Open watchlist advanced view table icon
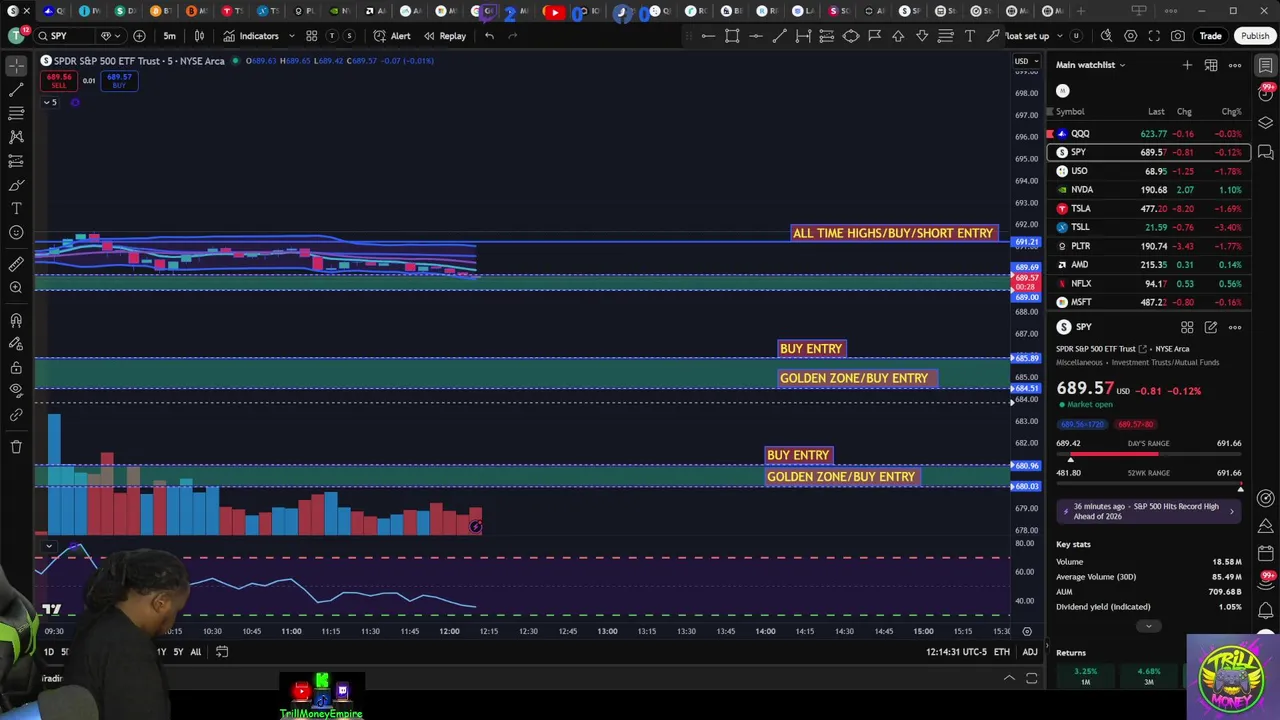Viewport: 1280px width, 720px height. pos(1211,65)
